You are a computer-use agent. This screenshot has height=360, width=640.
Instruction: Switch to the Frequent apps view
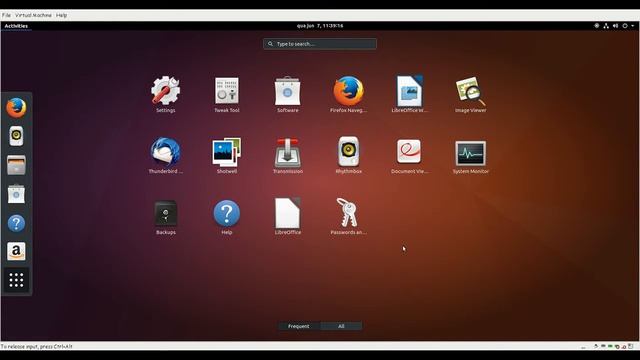(299, 326)
